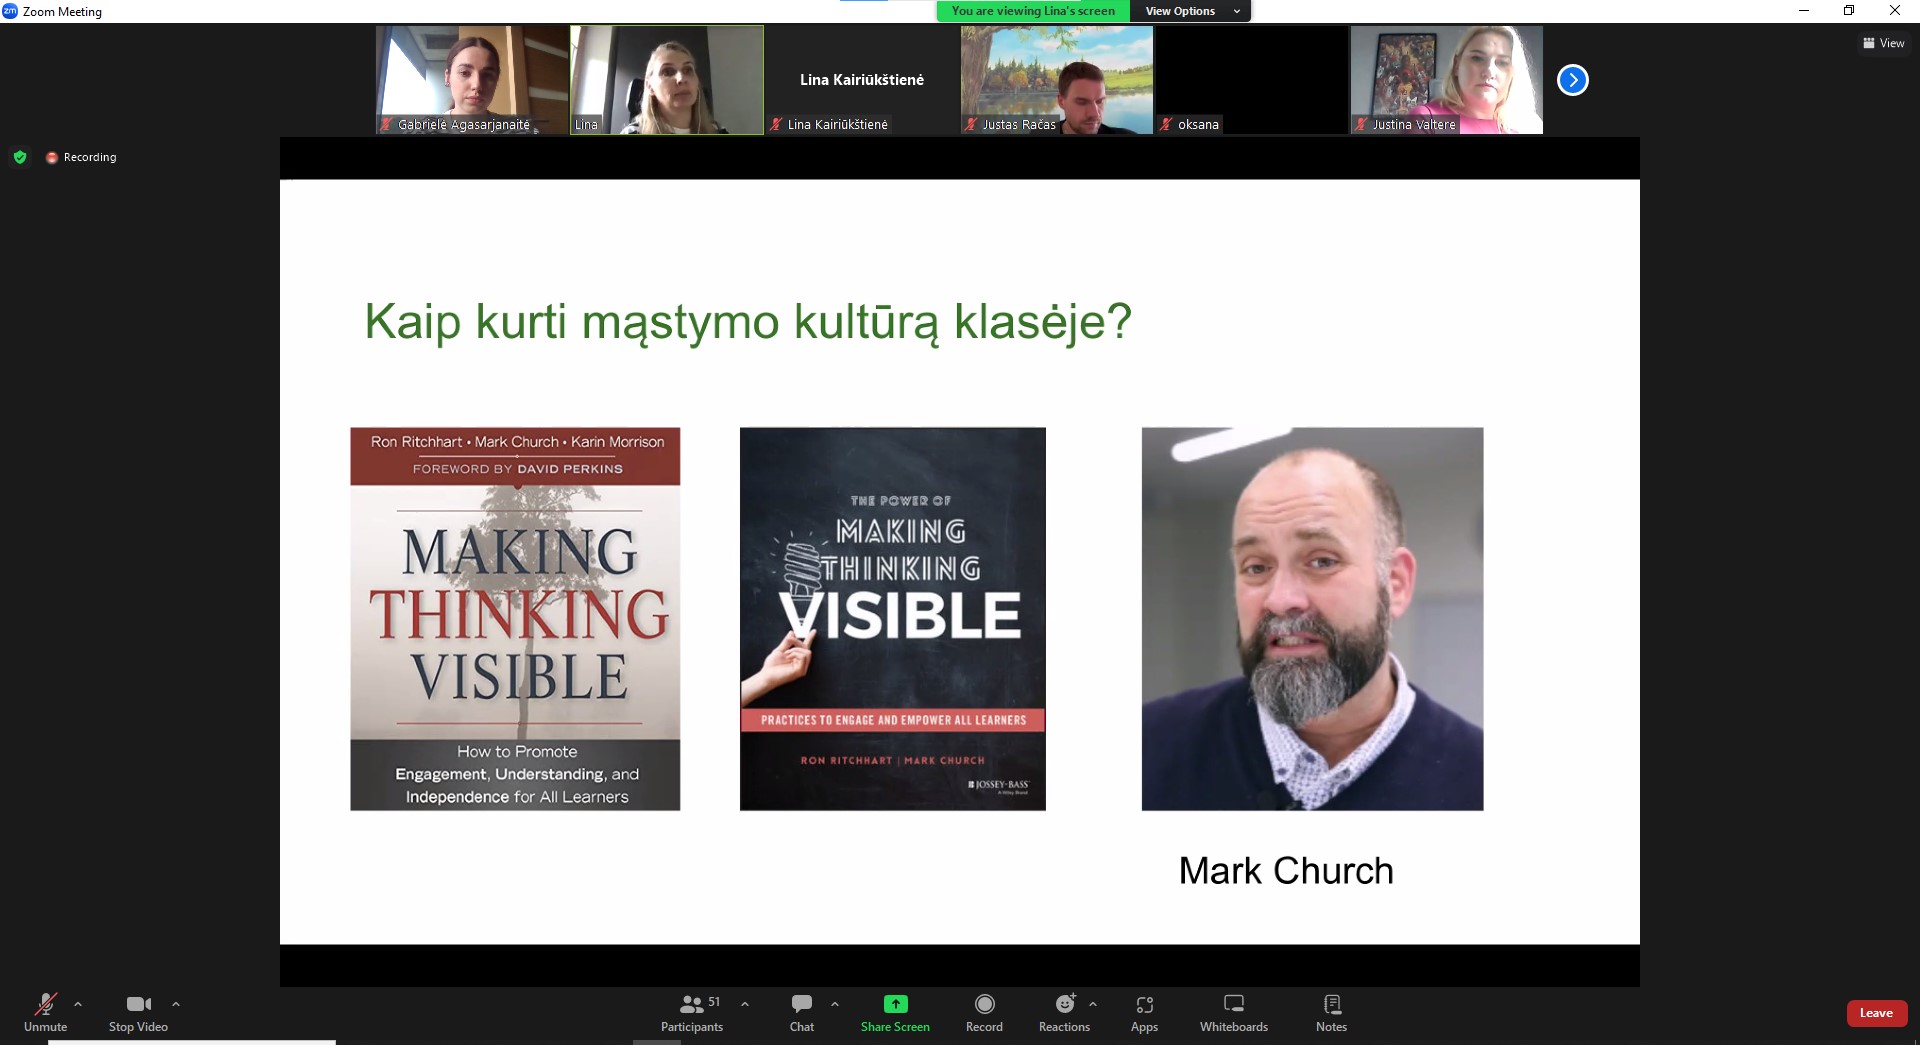Restore down the Zoom window
The height and width of the screenshot is (1045, 1920).
pyautogui.click(x=1849, y=11)
